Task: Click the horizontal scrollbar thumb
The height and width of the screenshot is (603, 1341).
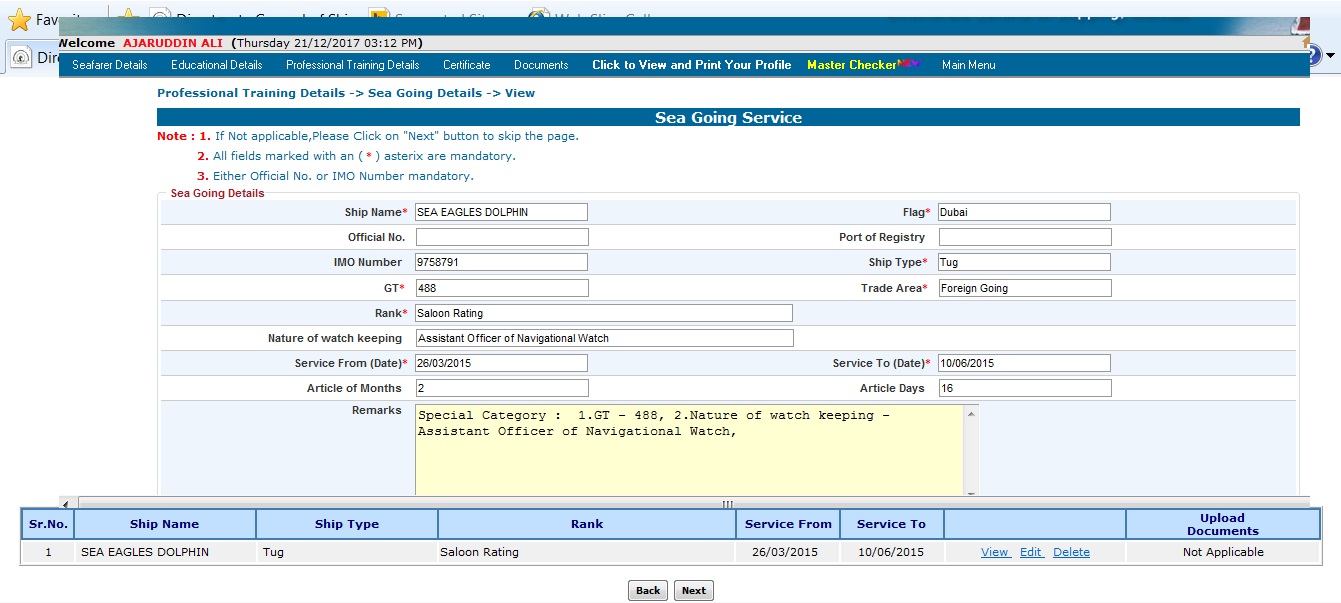Action: tap(728, 504)
